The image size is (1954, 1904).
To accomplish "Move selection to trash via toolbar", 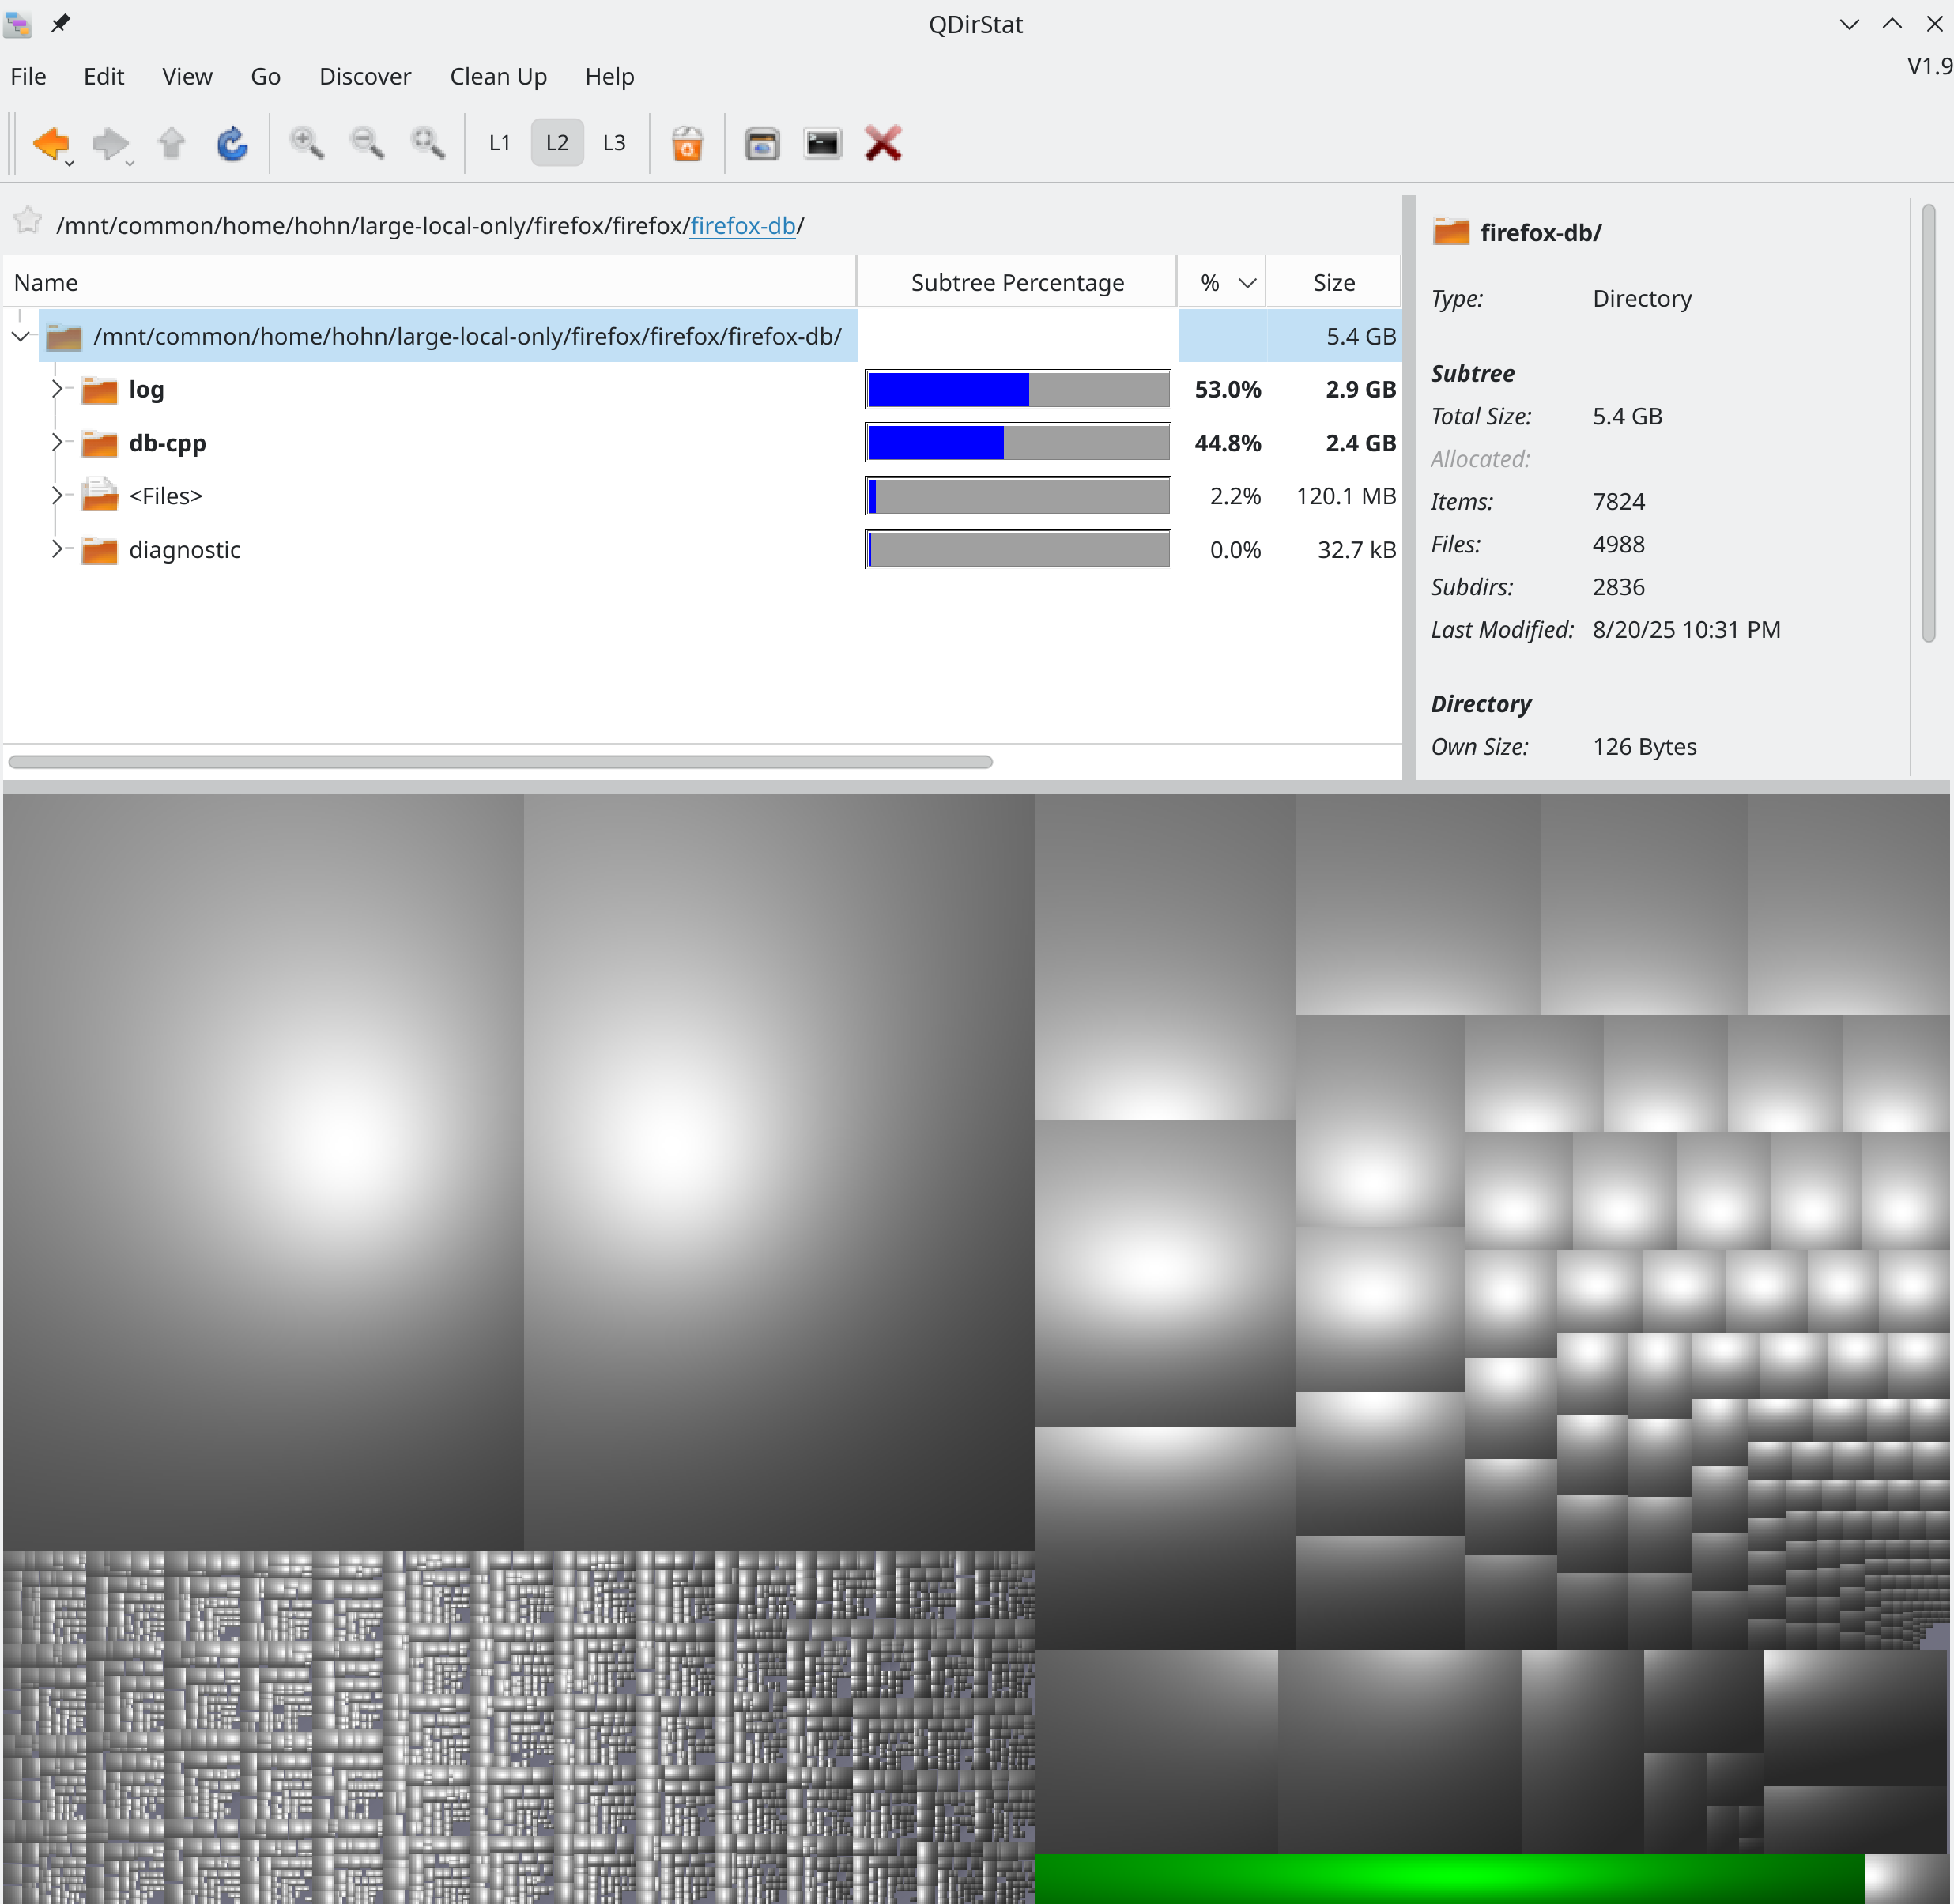I will tap(687, 144).
